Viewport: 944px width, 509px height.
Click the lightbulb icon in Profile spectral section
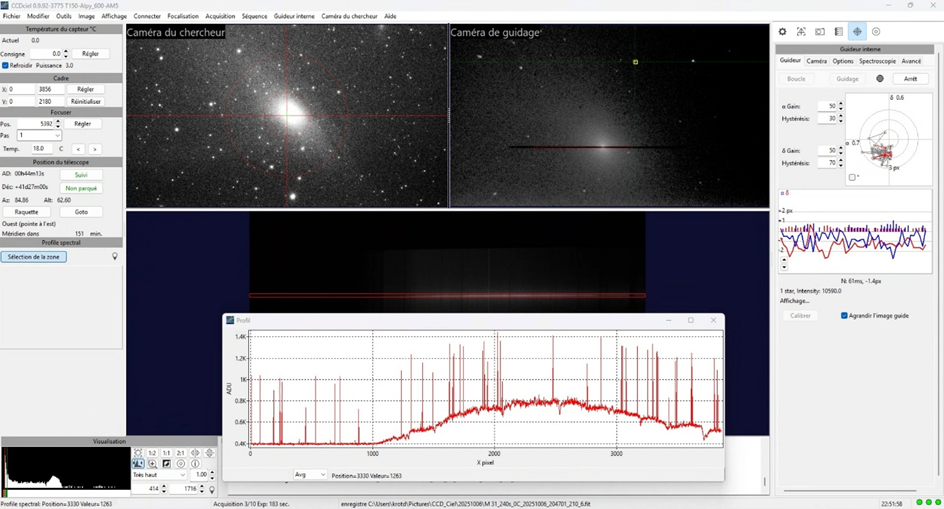pyautogui.click(x=114, y=257)
